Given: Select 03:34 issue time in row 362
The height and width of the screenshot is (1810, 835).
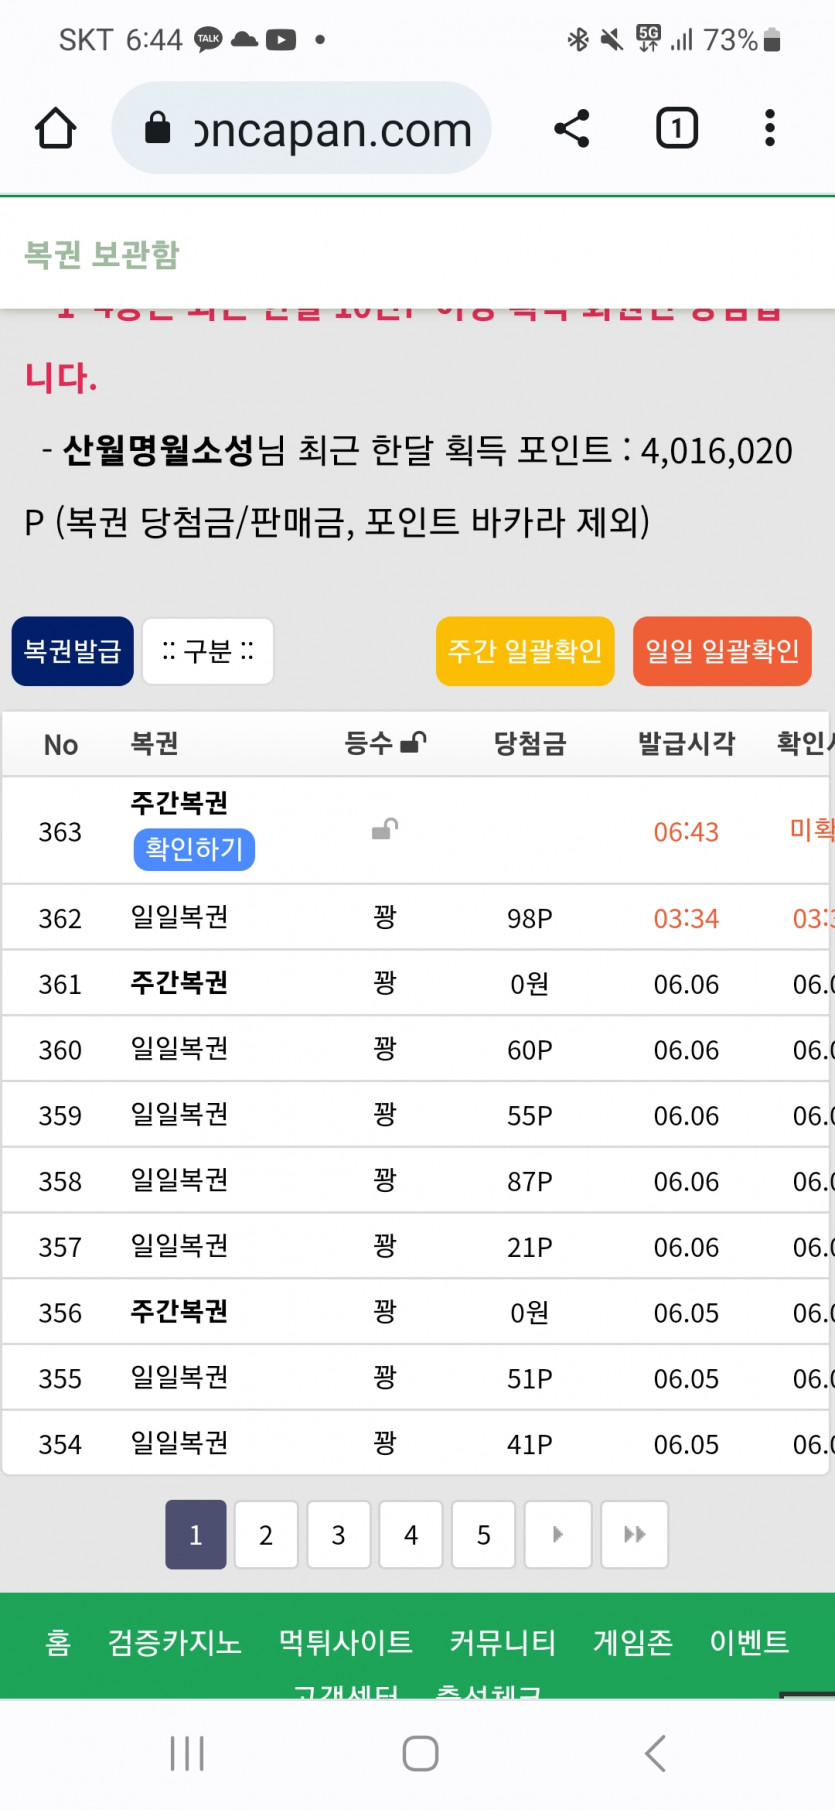Looking at the screenshot, I should click(x=686, y=918).
